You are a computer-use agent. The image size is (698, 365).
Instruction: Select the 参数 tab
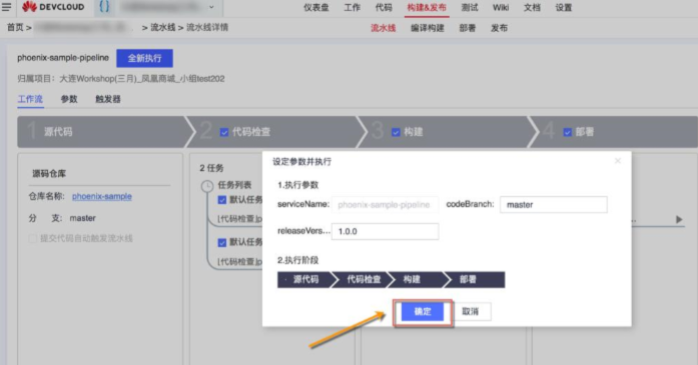tap(69, 99)
